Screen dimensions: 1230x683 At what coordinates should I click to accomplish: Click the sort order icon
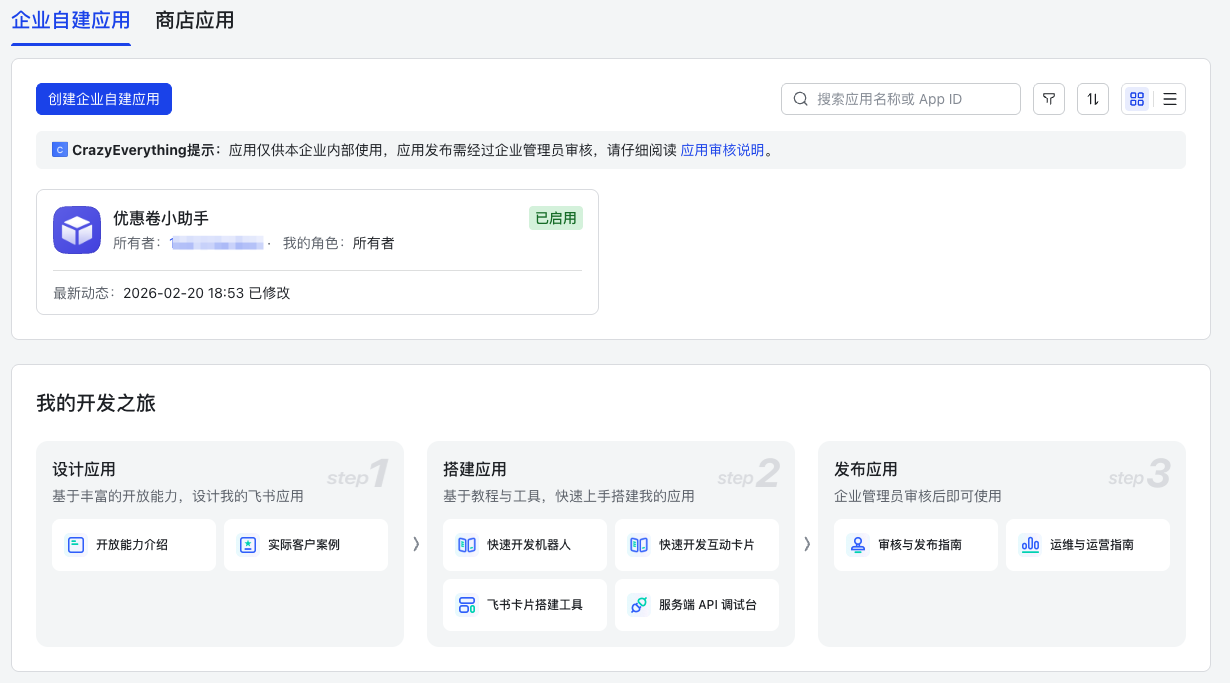point(1093,99)
